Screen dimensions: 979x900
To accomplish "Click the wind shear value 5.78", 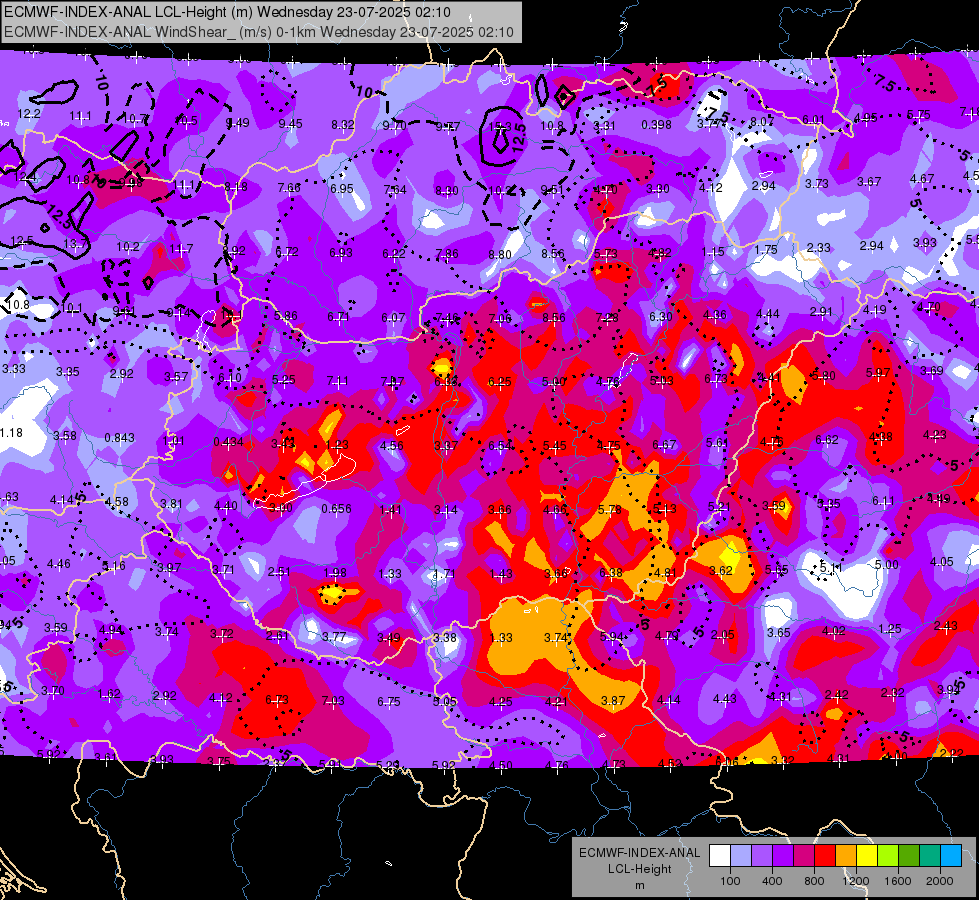I will tap(610, 510).
